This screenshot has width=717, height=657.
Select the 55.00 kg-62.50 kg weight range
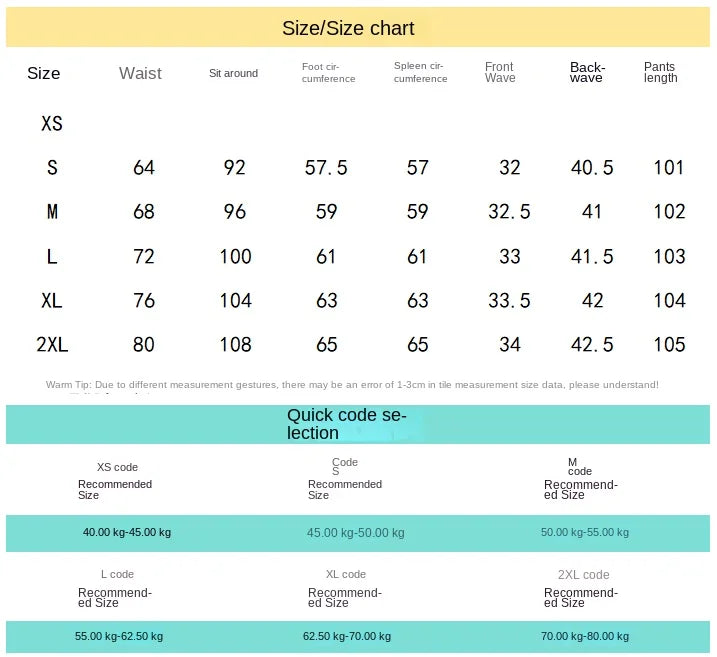point(119,636)
